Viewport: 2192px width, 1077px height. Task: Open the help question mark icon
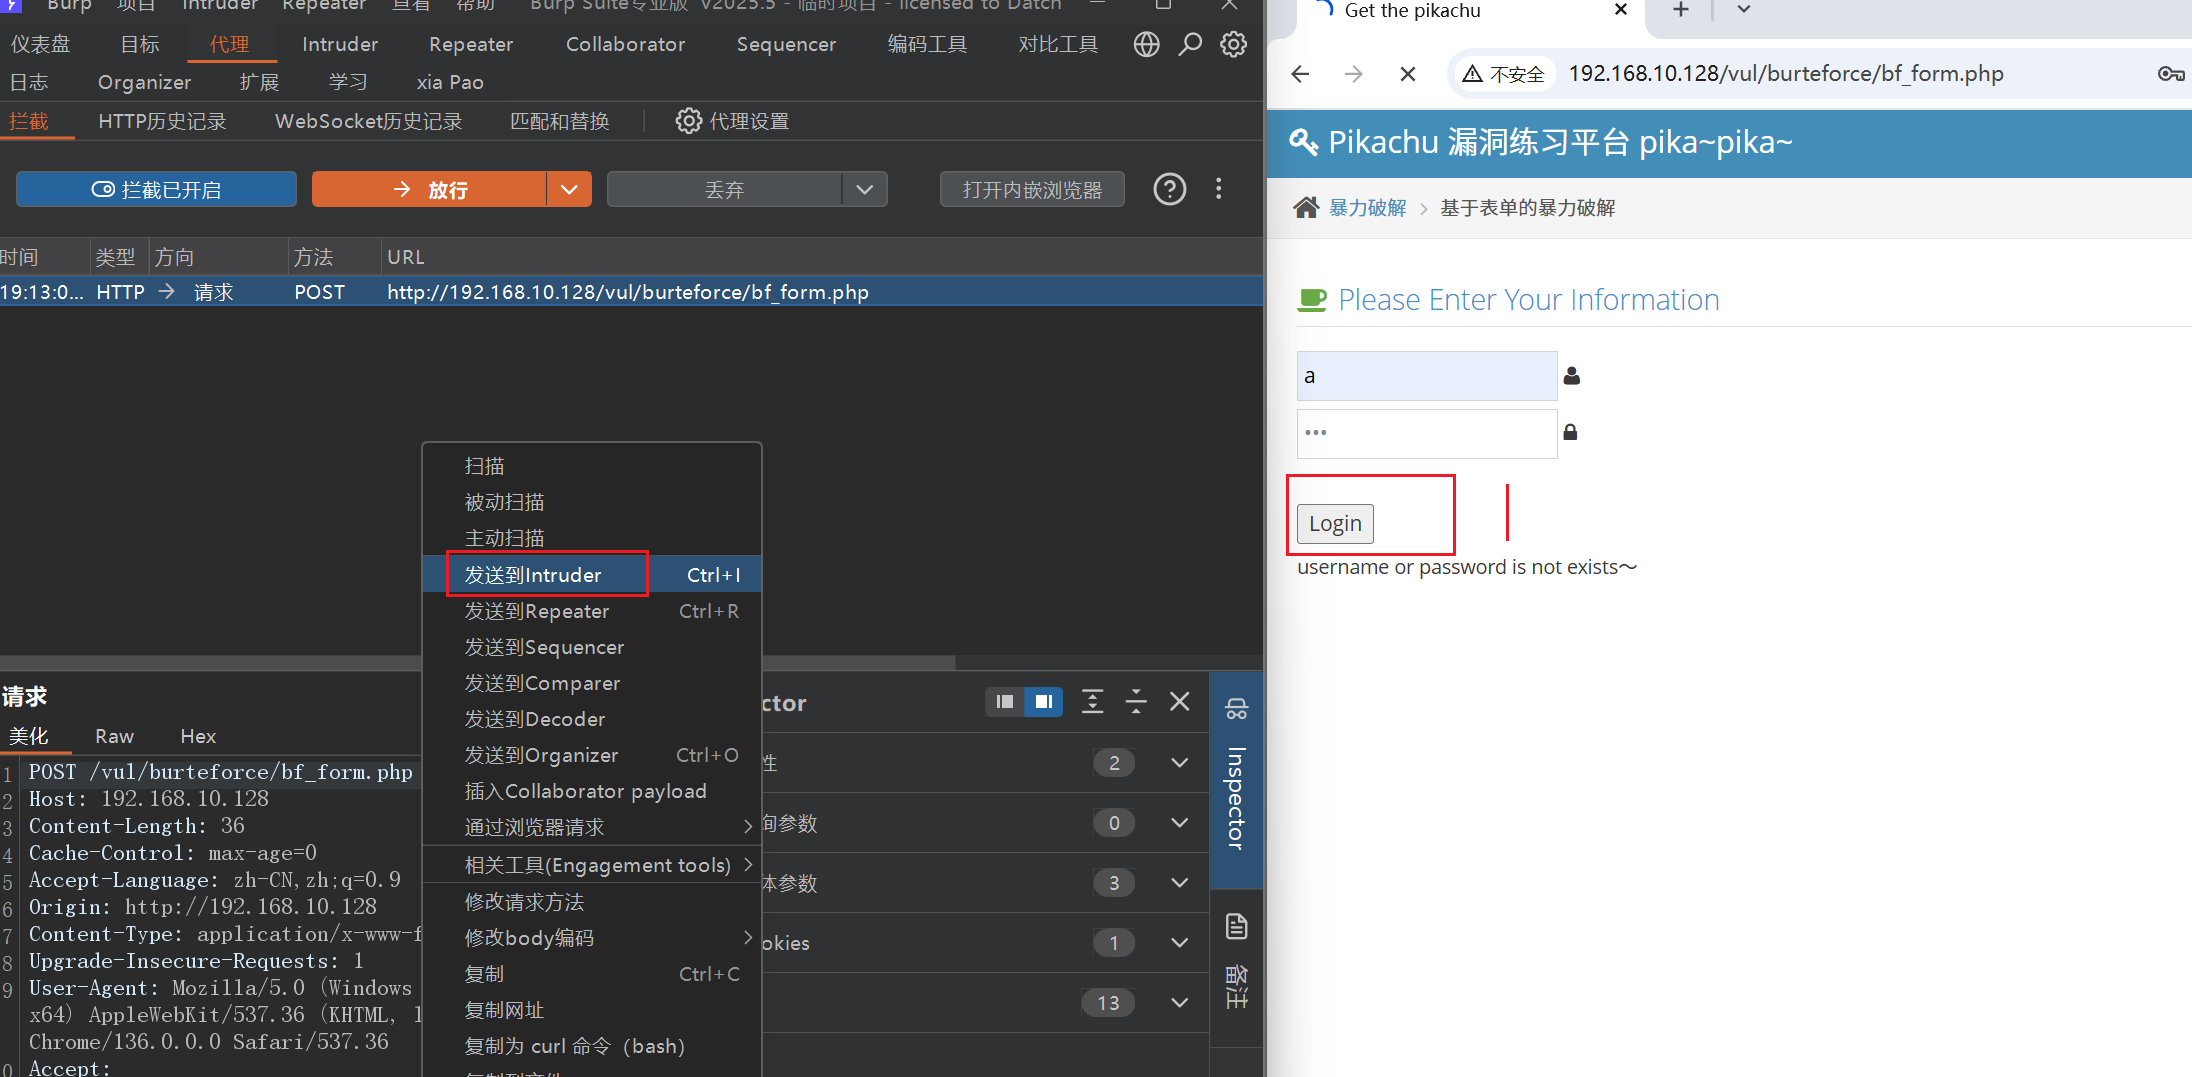point(1169,189)
